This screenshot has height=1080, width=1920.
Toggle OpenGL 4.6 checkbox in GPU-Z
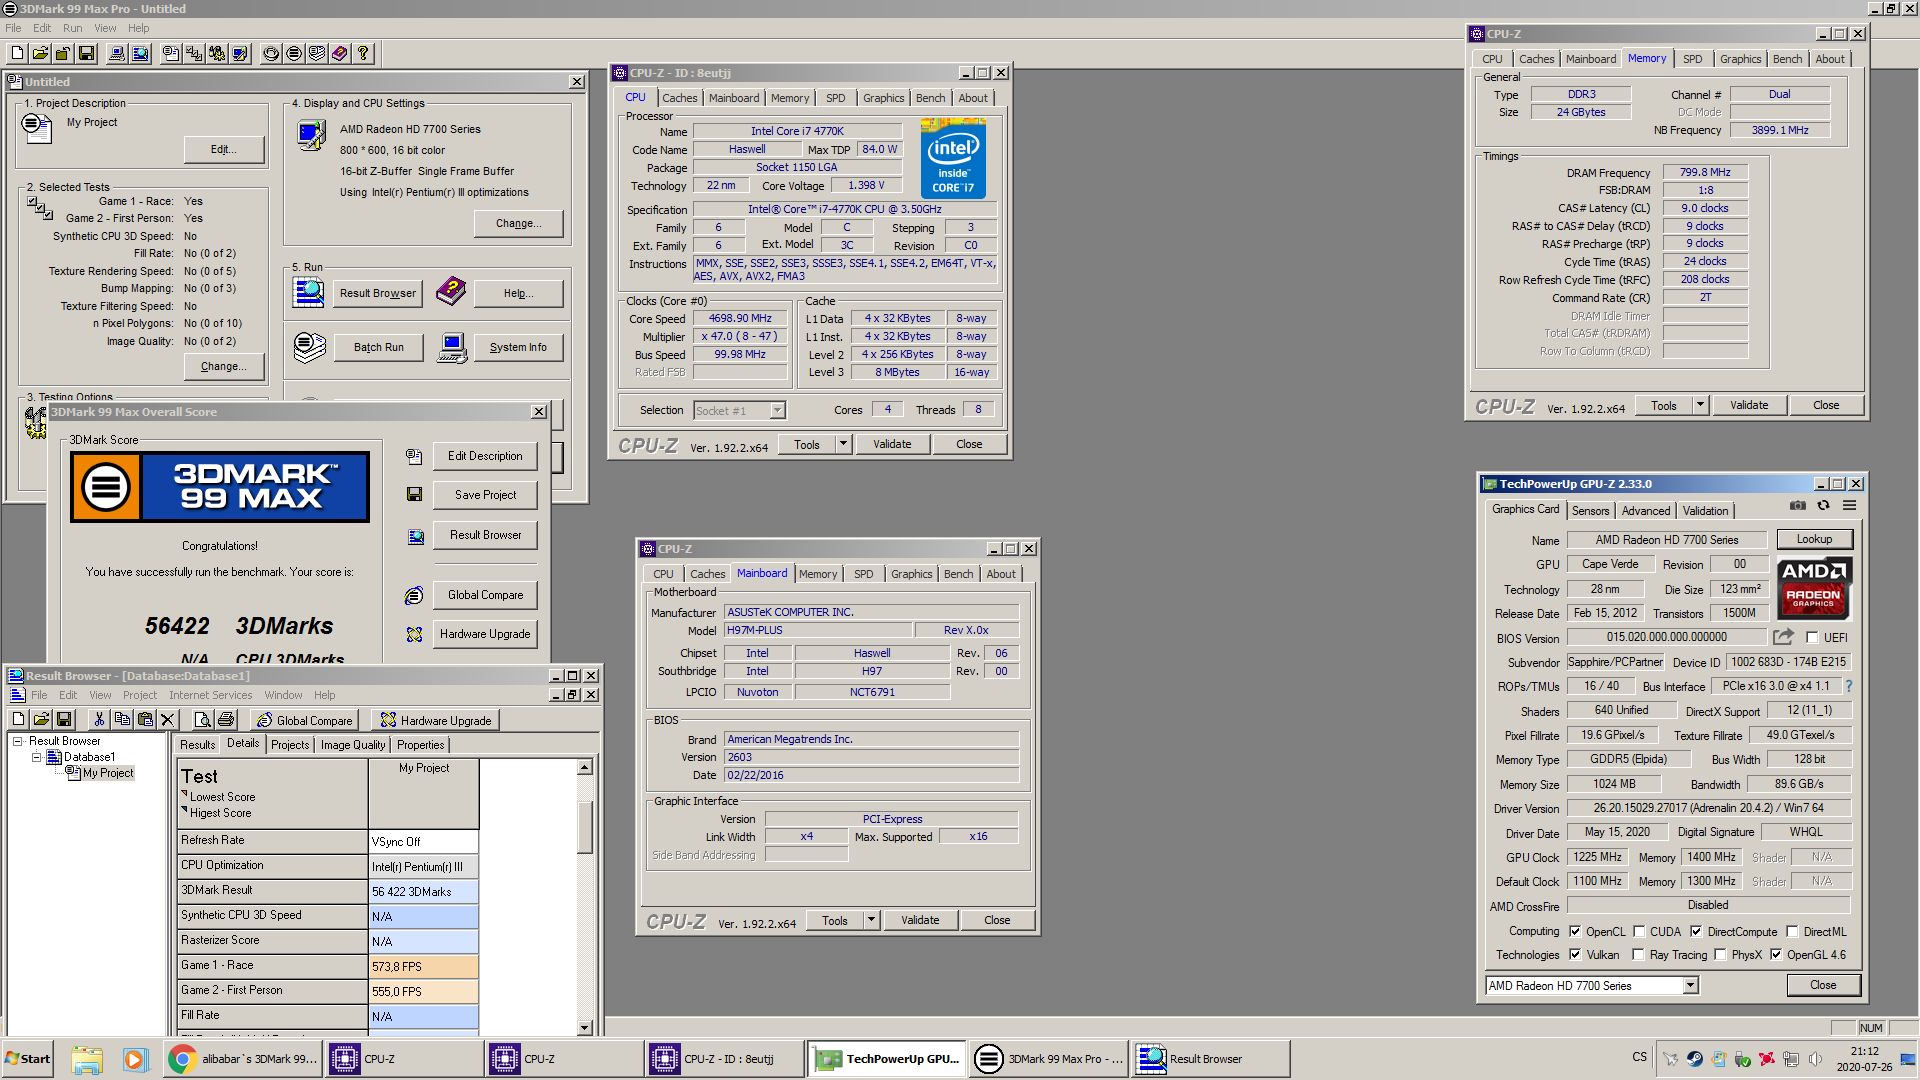1776,955
